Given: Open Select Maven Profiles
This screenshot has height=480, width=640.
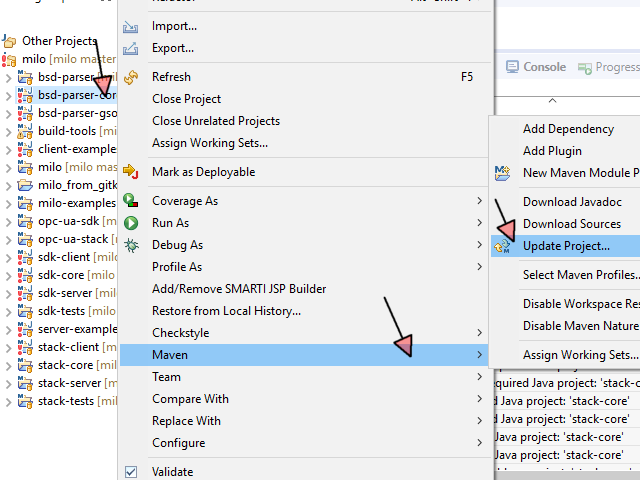Looking at the screenshot, I should [x=581, y=275].
